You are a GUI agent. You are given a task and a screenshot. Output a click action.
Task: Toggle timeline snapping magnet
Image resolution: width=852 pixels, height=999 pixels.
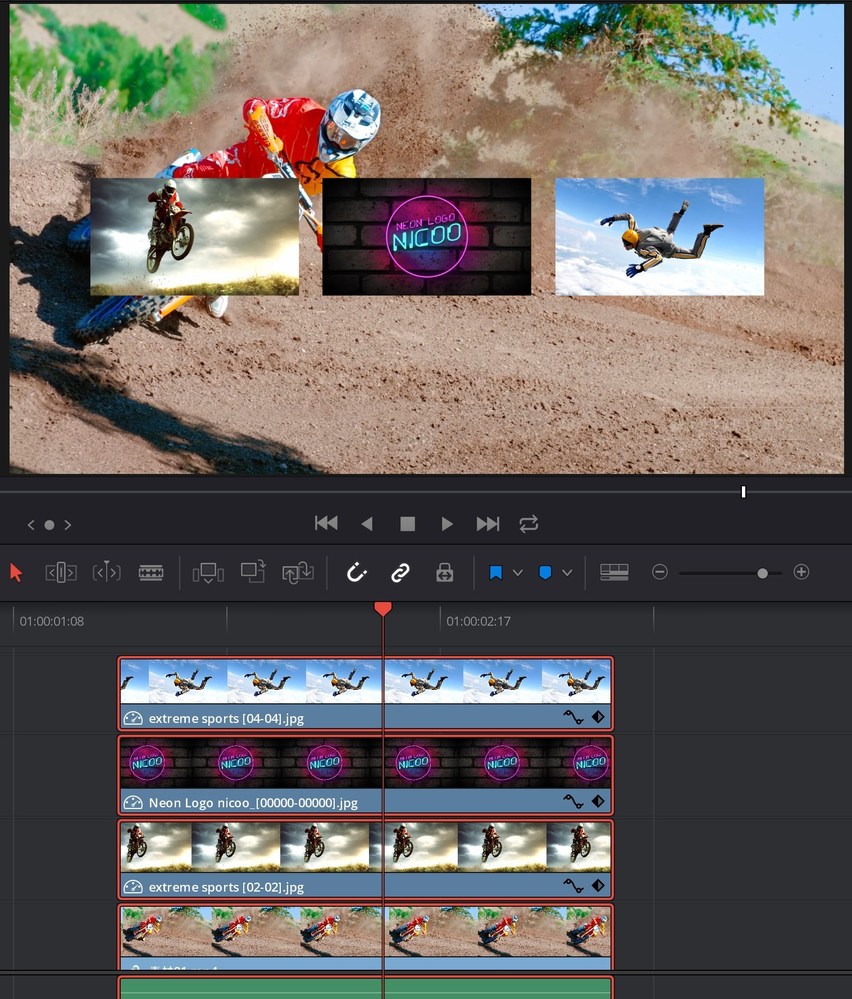[356, 573]
